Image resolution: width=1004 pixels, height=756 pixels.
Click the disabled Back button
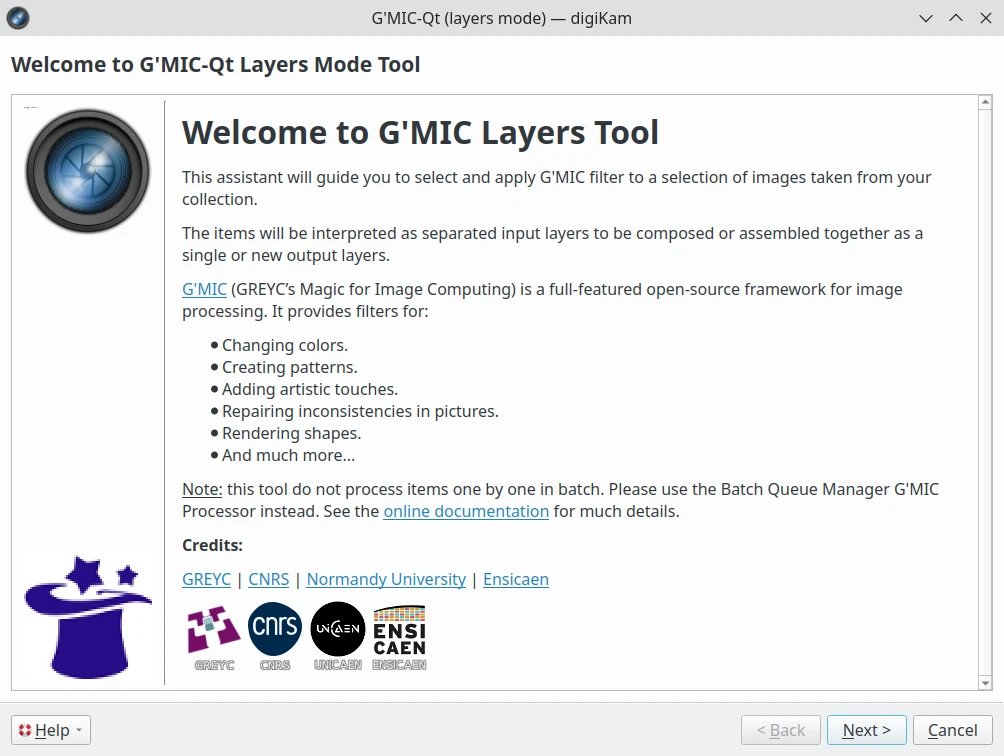[780, 730]
